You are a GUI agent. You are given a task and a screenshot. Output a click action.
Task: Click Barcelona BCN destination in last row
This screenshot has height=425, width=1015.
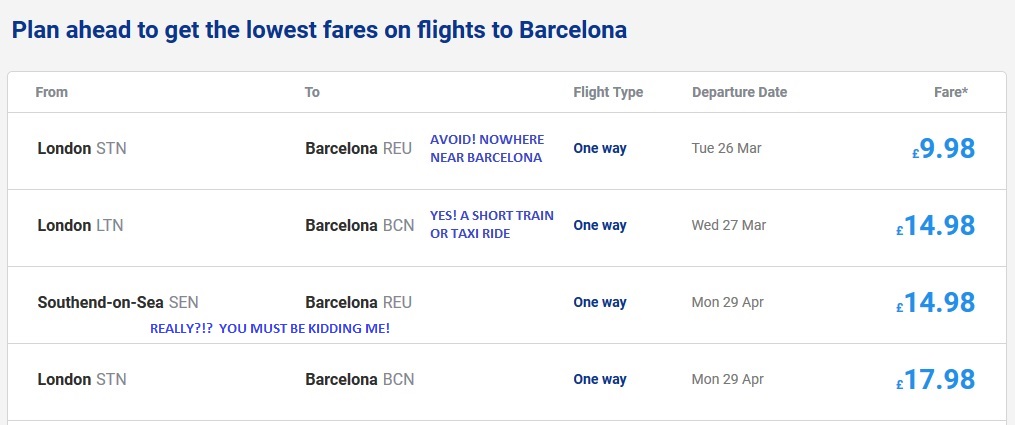[359, 380]
